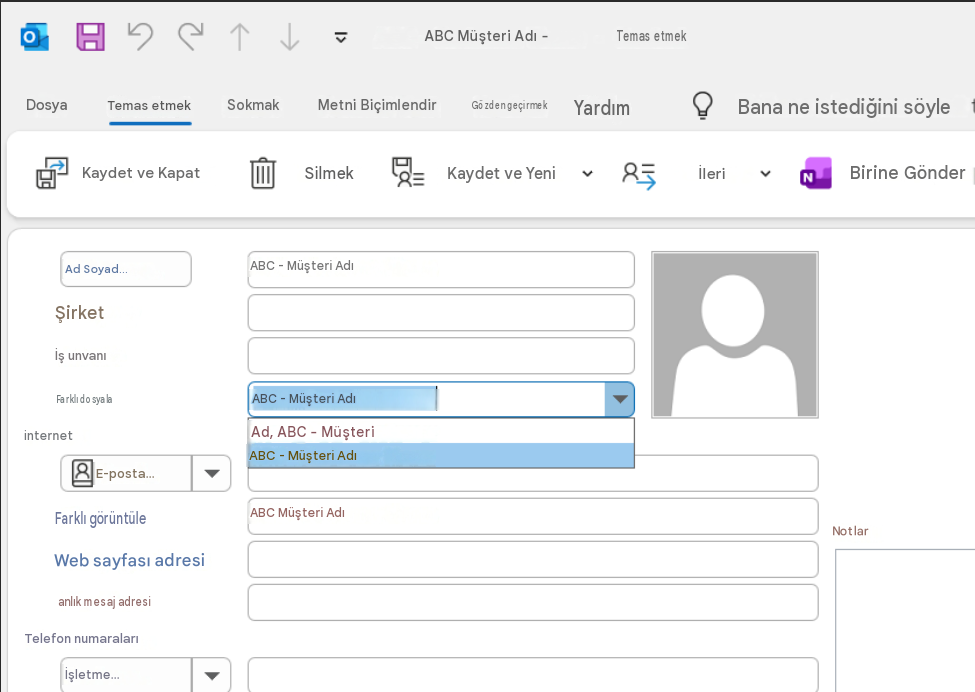
Task: Click the Kaydet ve Yeni icon
Action: tap(408, 173)
